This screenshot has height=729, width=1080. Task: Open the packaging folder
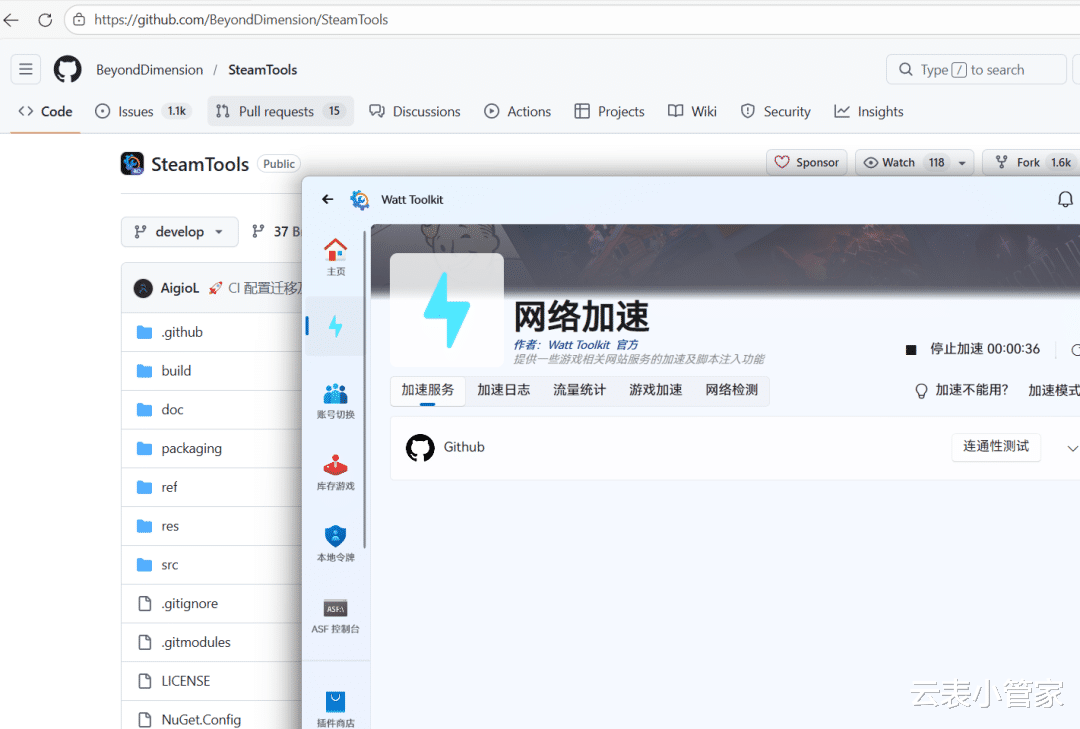191,449
